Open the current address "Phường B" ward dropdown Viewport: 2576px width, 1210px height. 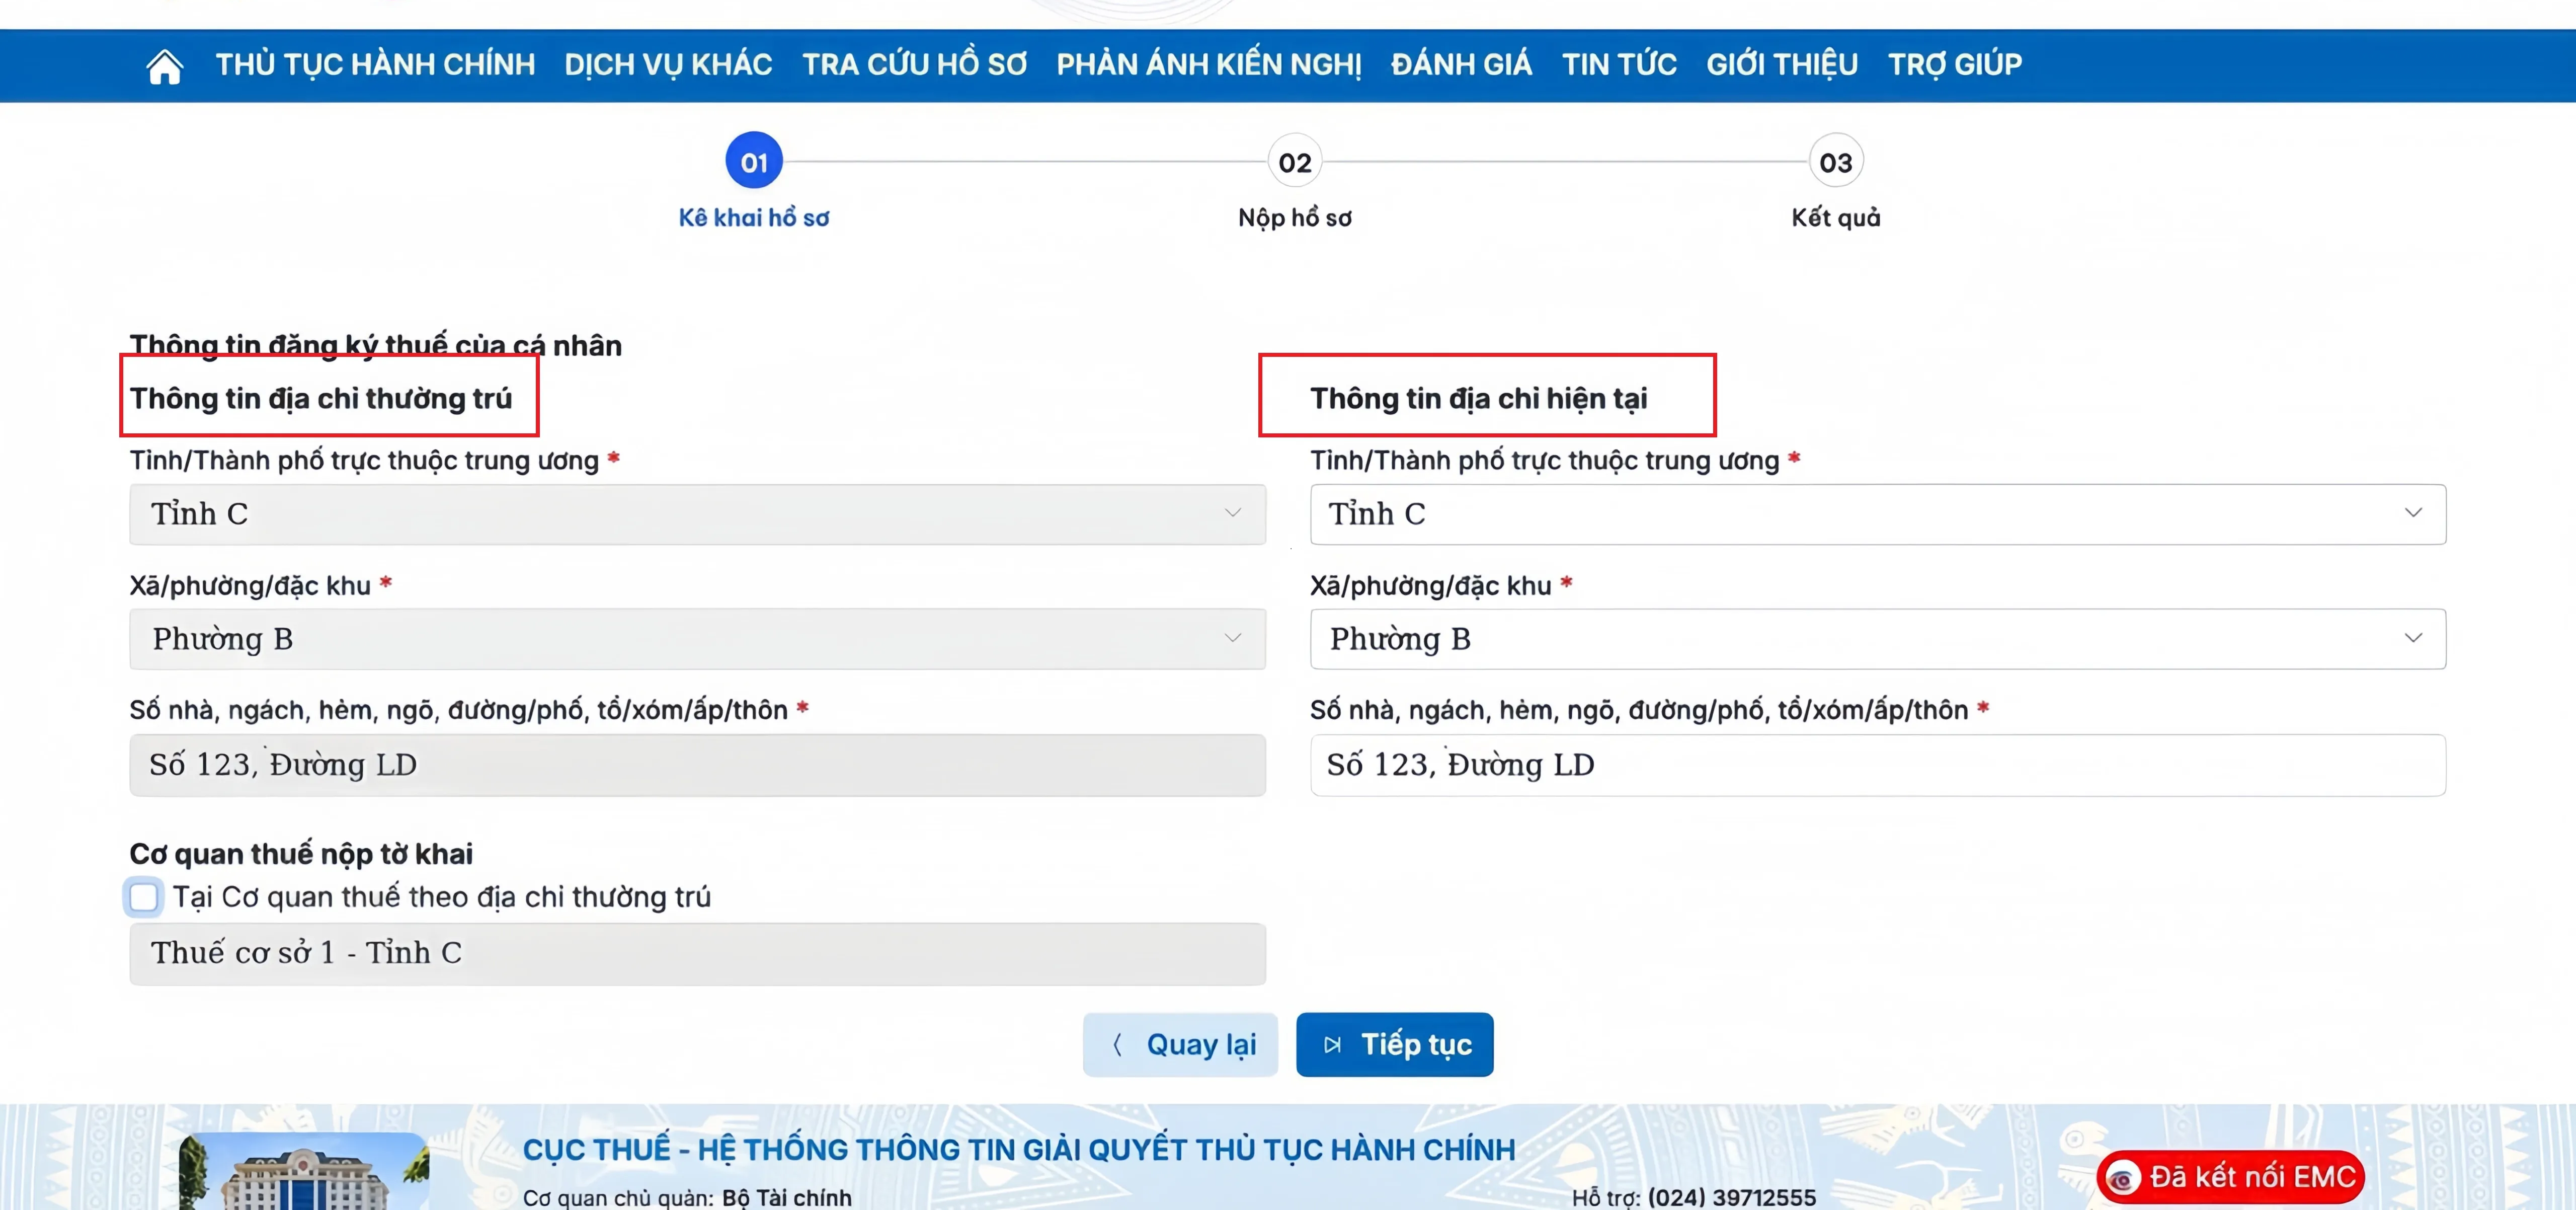[x=2414, y=639]
